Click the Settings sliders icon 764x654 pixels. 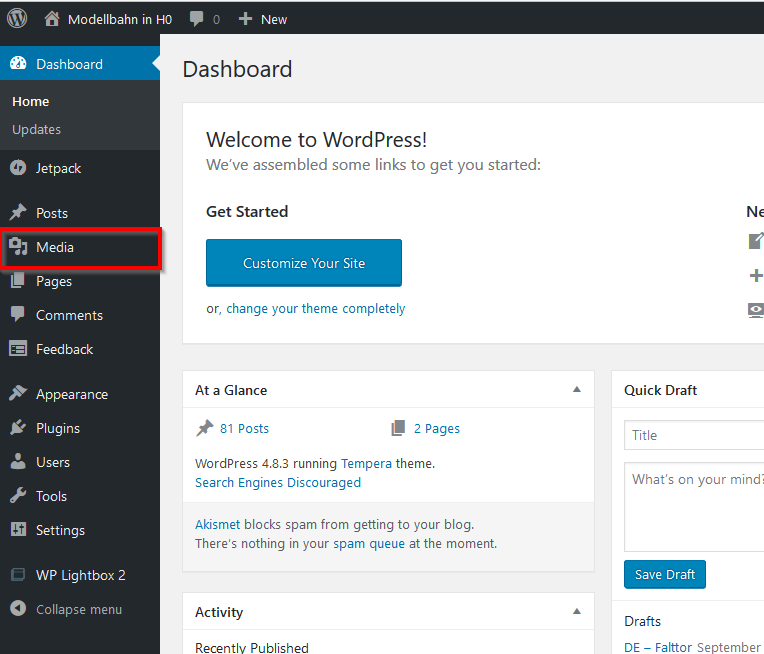[18, 530]
